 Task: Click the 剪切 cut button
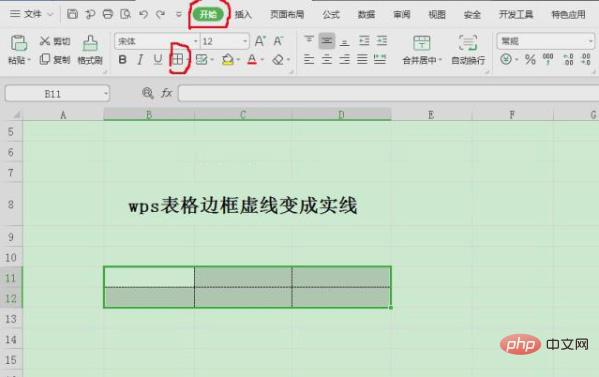coord(55,41)
